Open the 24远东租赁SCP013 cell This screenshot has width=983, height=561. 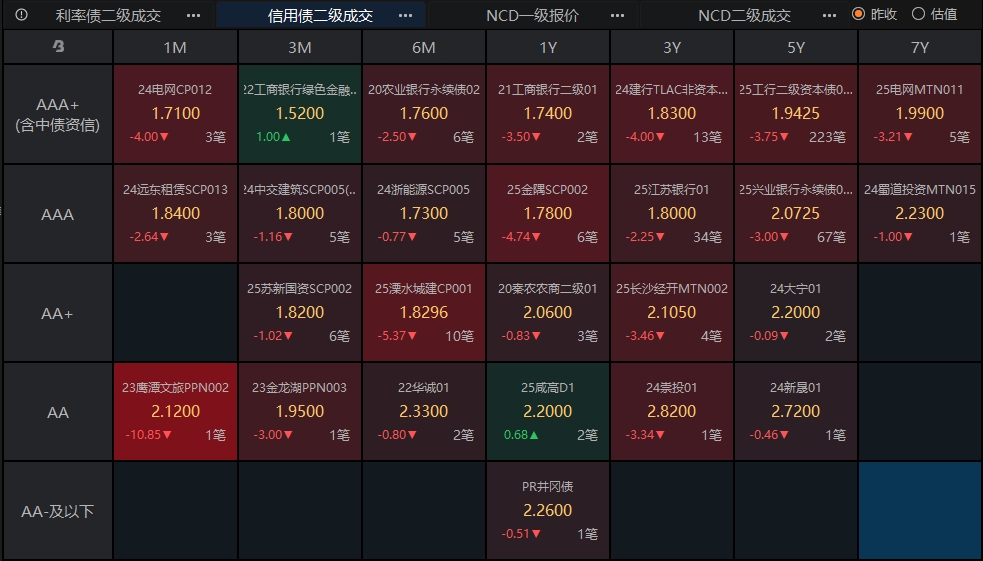[176, 214]
